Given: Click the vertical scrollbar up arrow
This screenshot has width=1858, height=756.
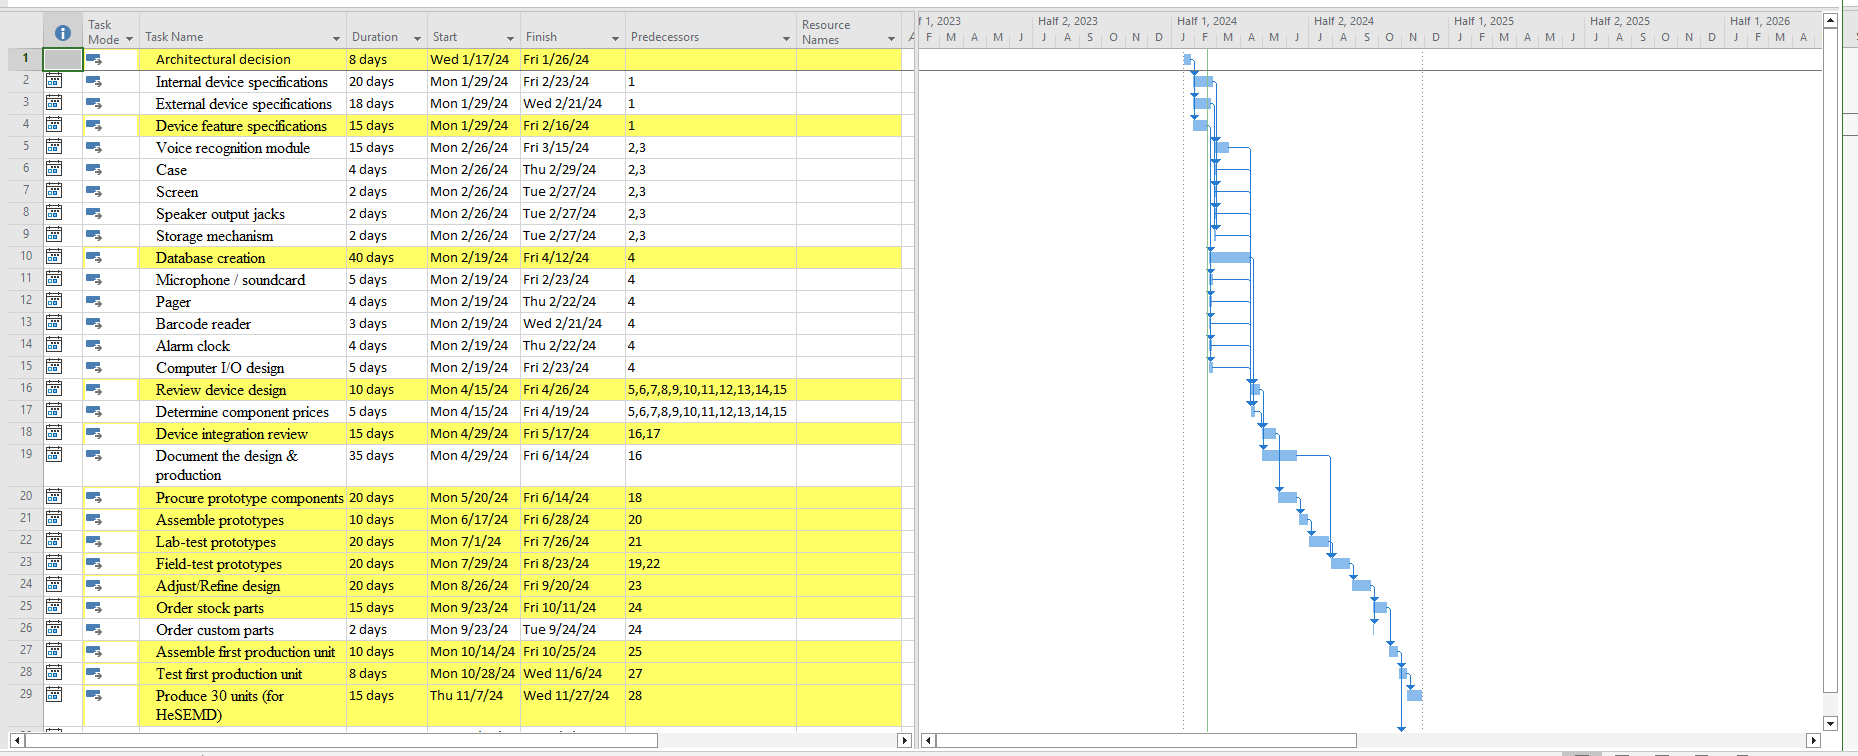Looking at the screenshot, I should [x=1831, y=20].
